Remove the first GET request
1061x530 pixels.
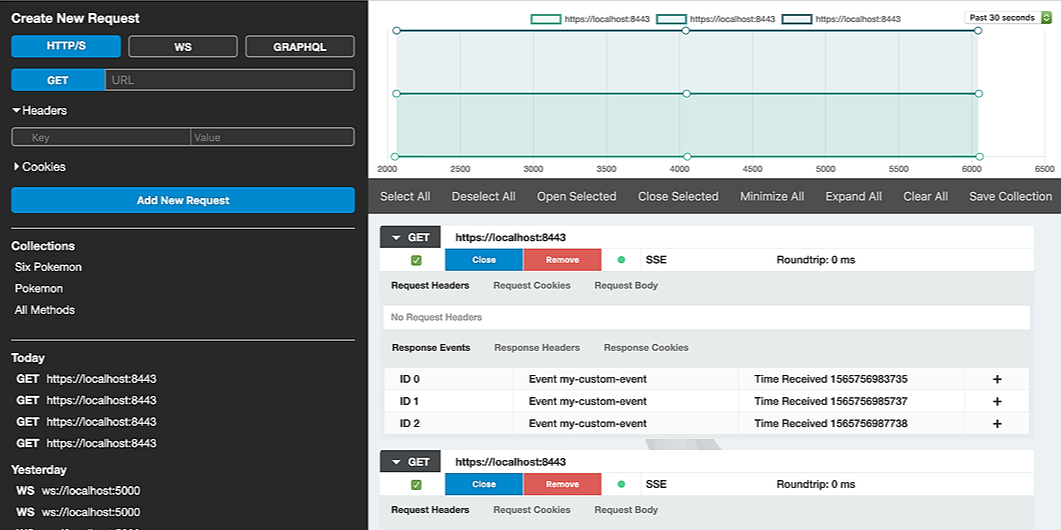coord(562,260)
